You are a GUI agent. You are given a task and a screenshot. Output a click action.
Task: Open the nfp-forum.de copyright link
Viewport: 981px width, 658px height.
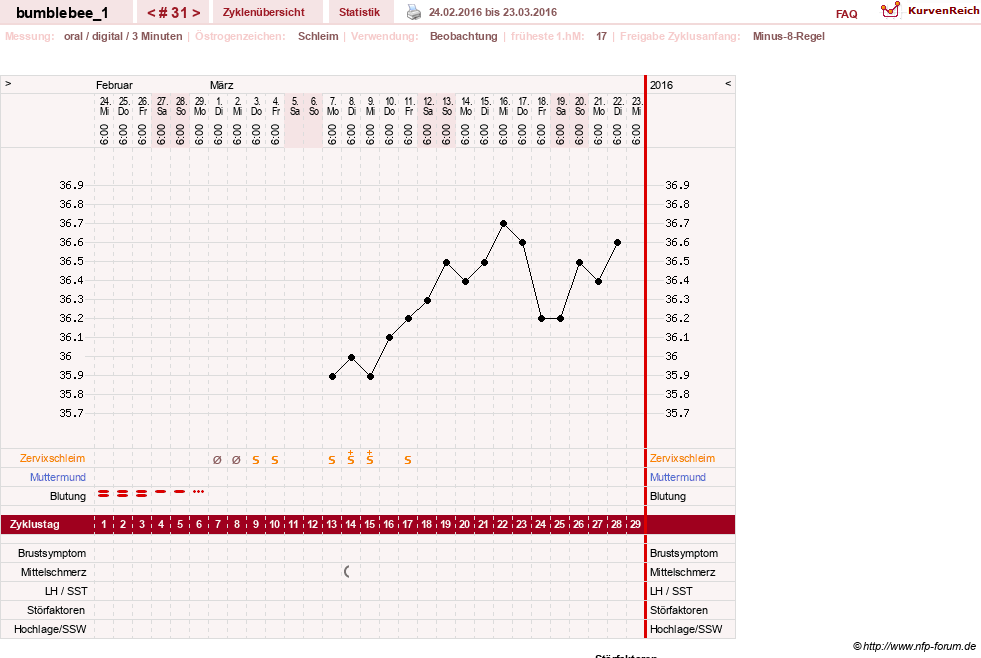coord(914,646)
